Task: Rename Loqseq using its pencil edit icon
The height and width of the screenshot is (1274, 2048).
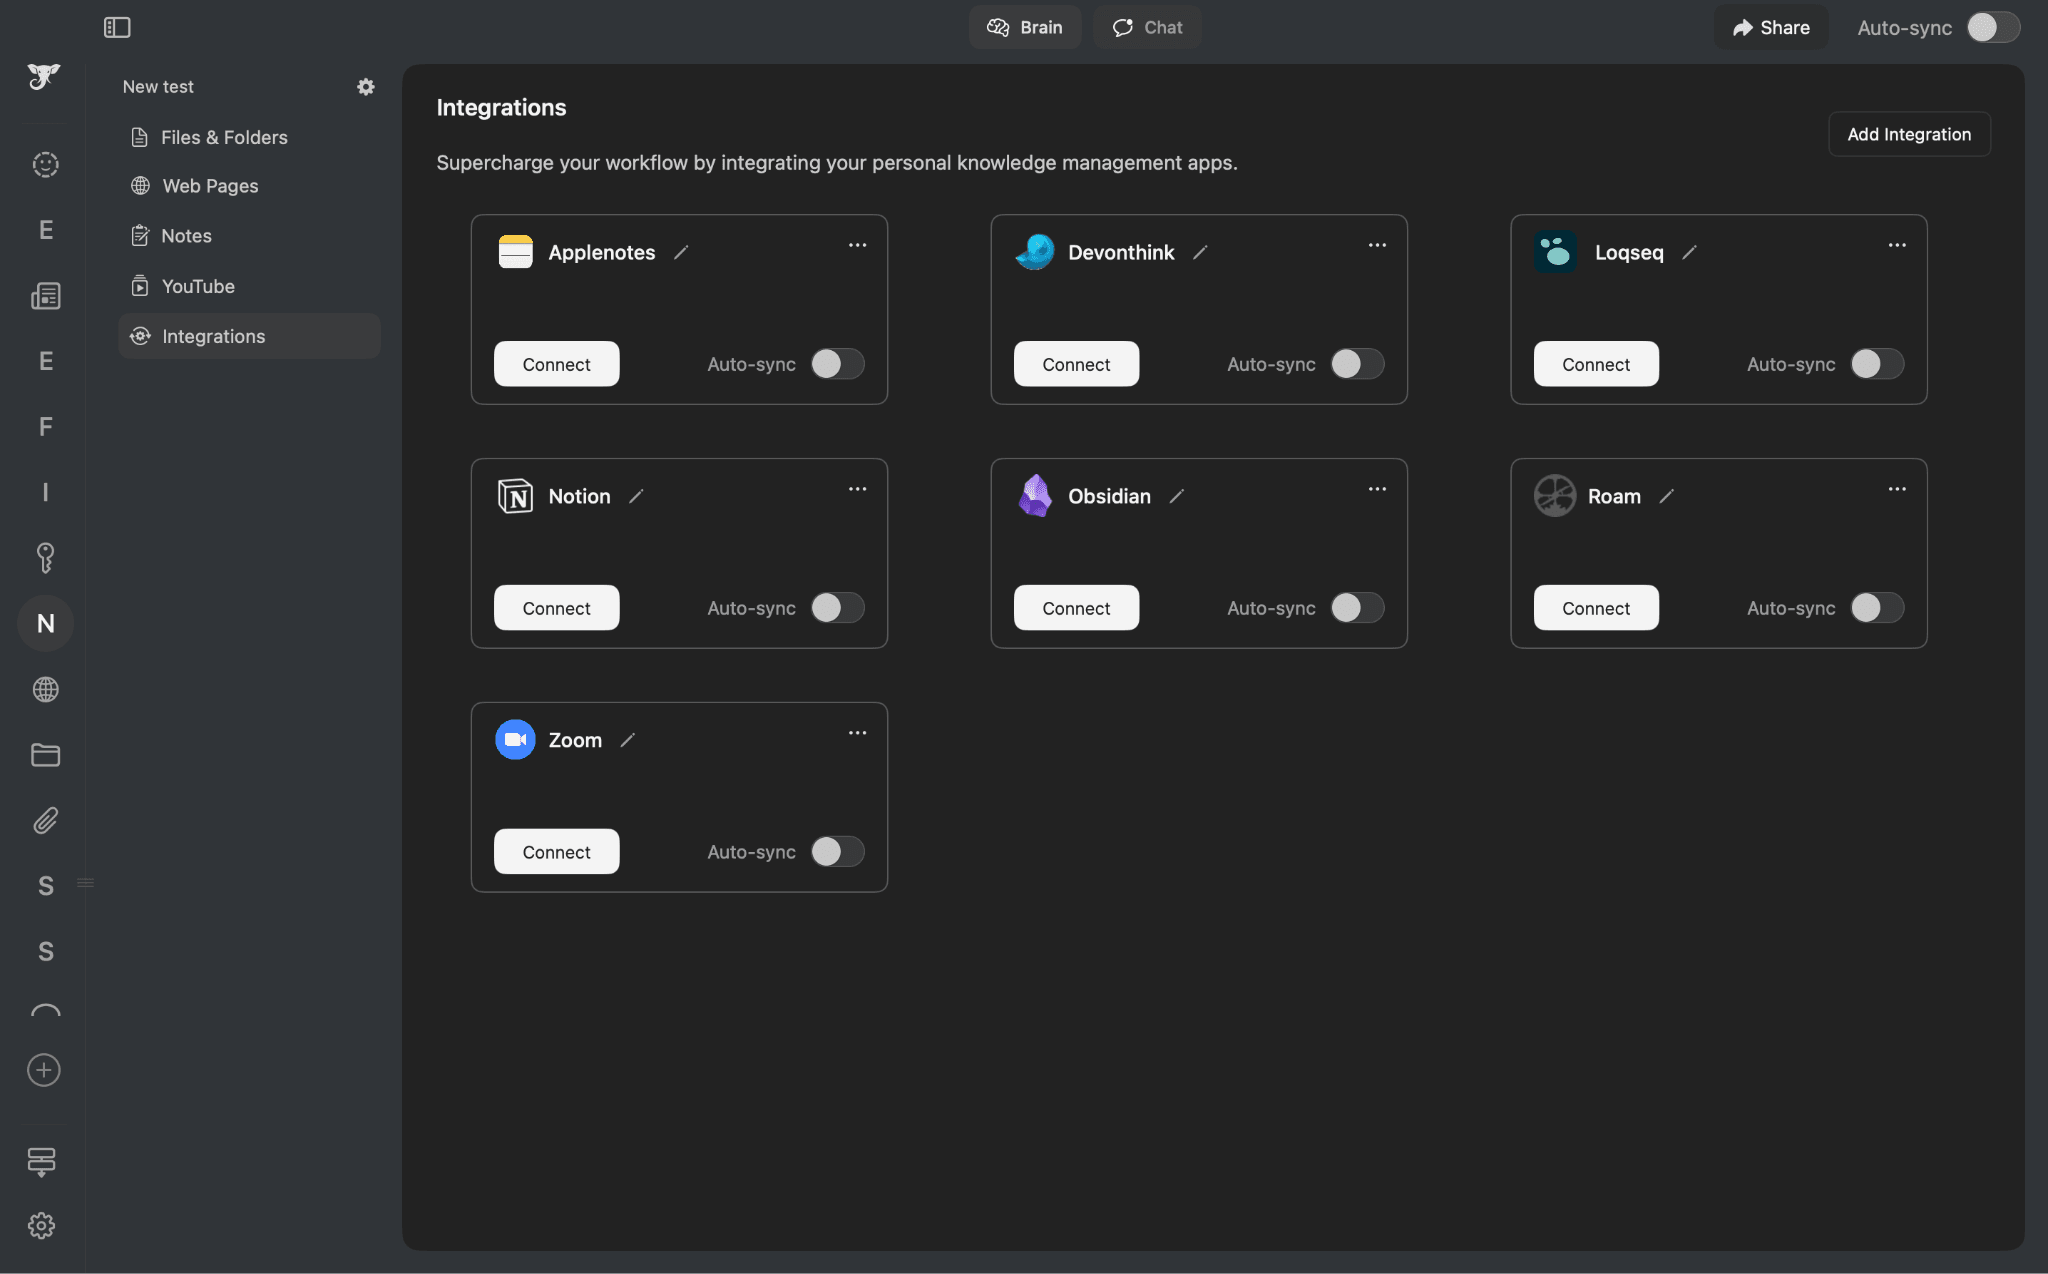Action: [1688, 252]
